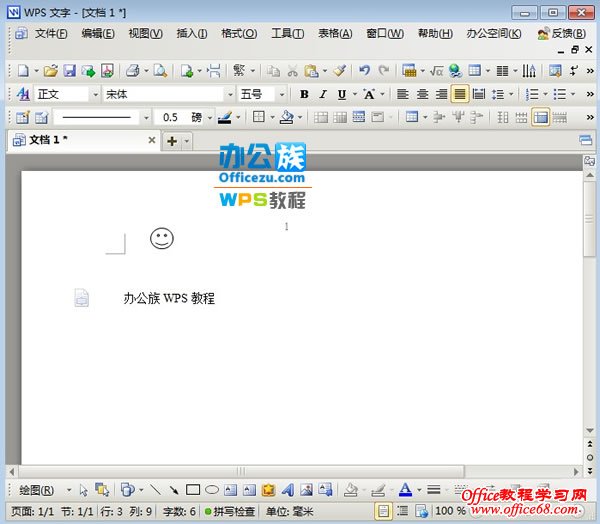Screen dimensions: 600x524
Task: Select the Ellipse shape tool
Action: click(212, 490)
